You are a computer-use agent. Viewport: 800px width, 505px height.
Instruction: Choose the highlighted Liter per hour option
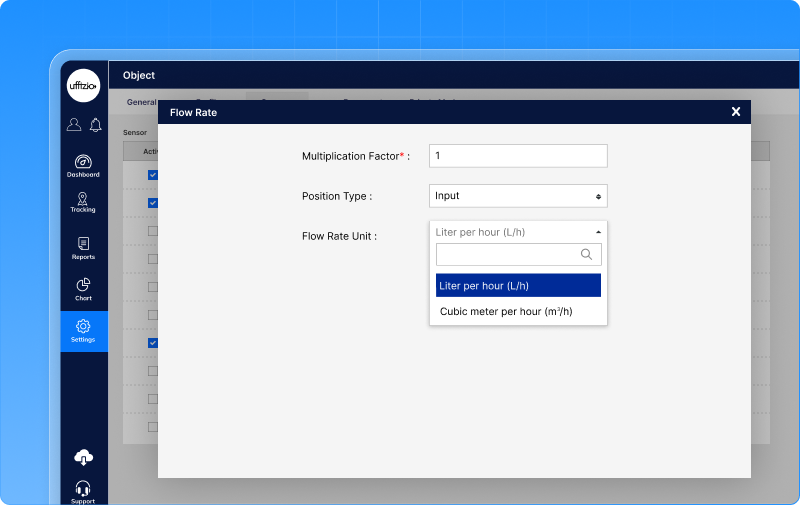[518, 286]
